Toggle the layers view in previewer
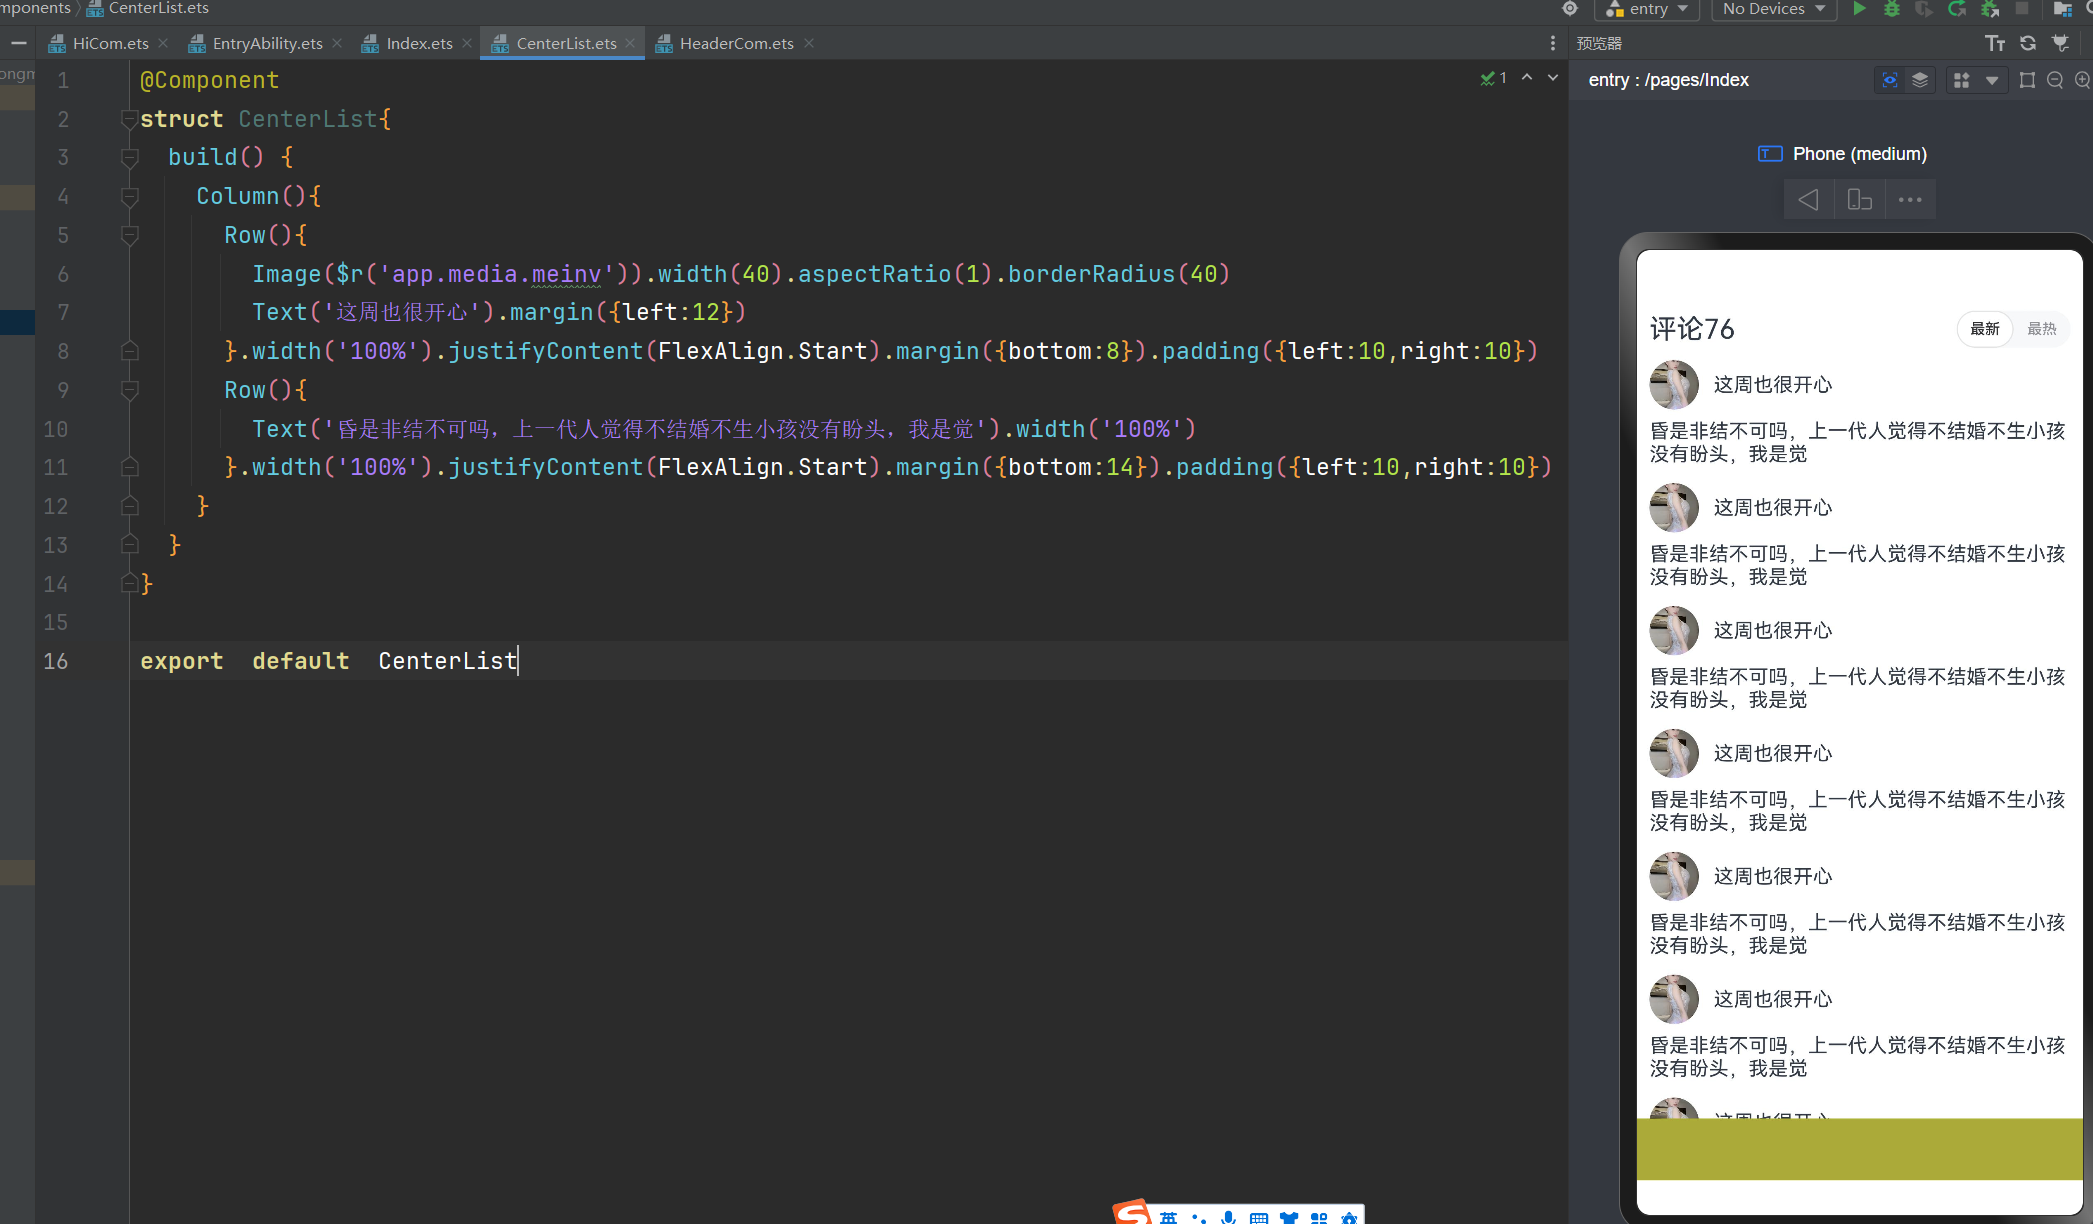The width and height of the screenshot is (2093, 1224). [1920, 80]
